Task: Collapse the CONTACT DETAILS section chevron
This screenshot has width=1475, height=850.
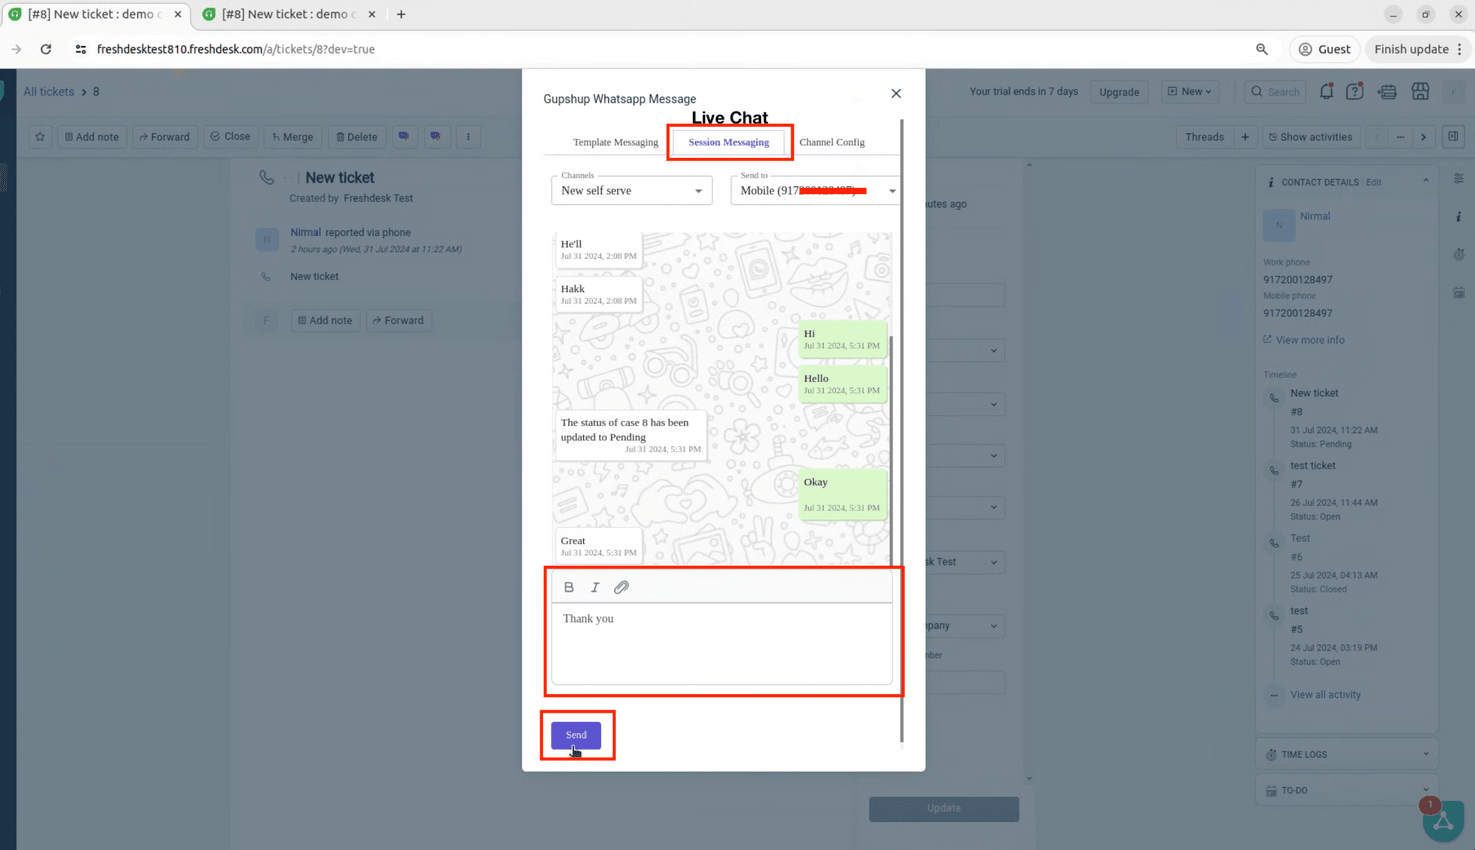Action: tap(1426, 180)
